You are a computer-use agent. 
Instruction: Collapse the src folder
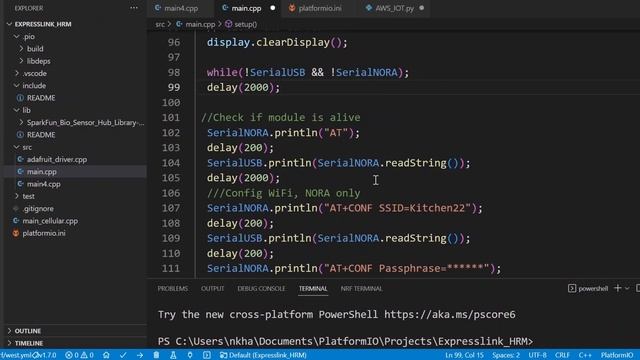tap(17, 147)
